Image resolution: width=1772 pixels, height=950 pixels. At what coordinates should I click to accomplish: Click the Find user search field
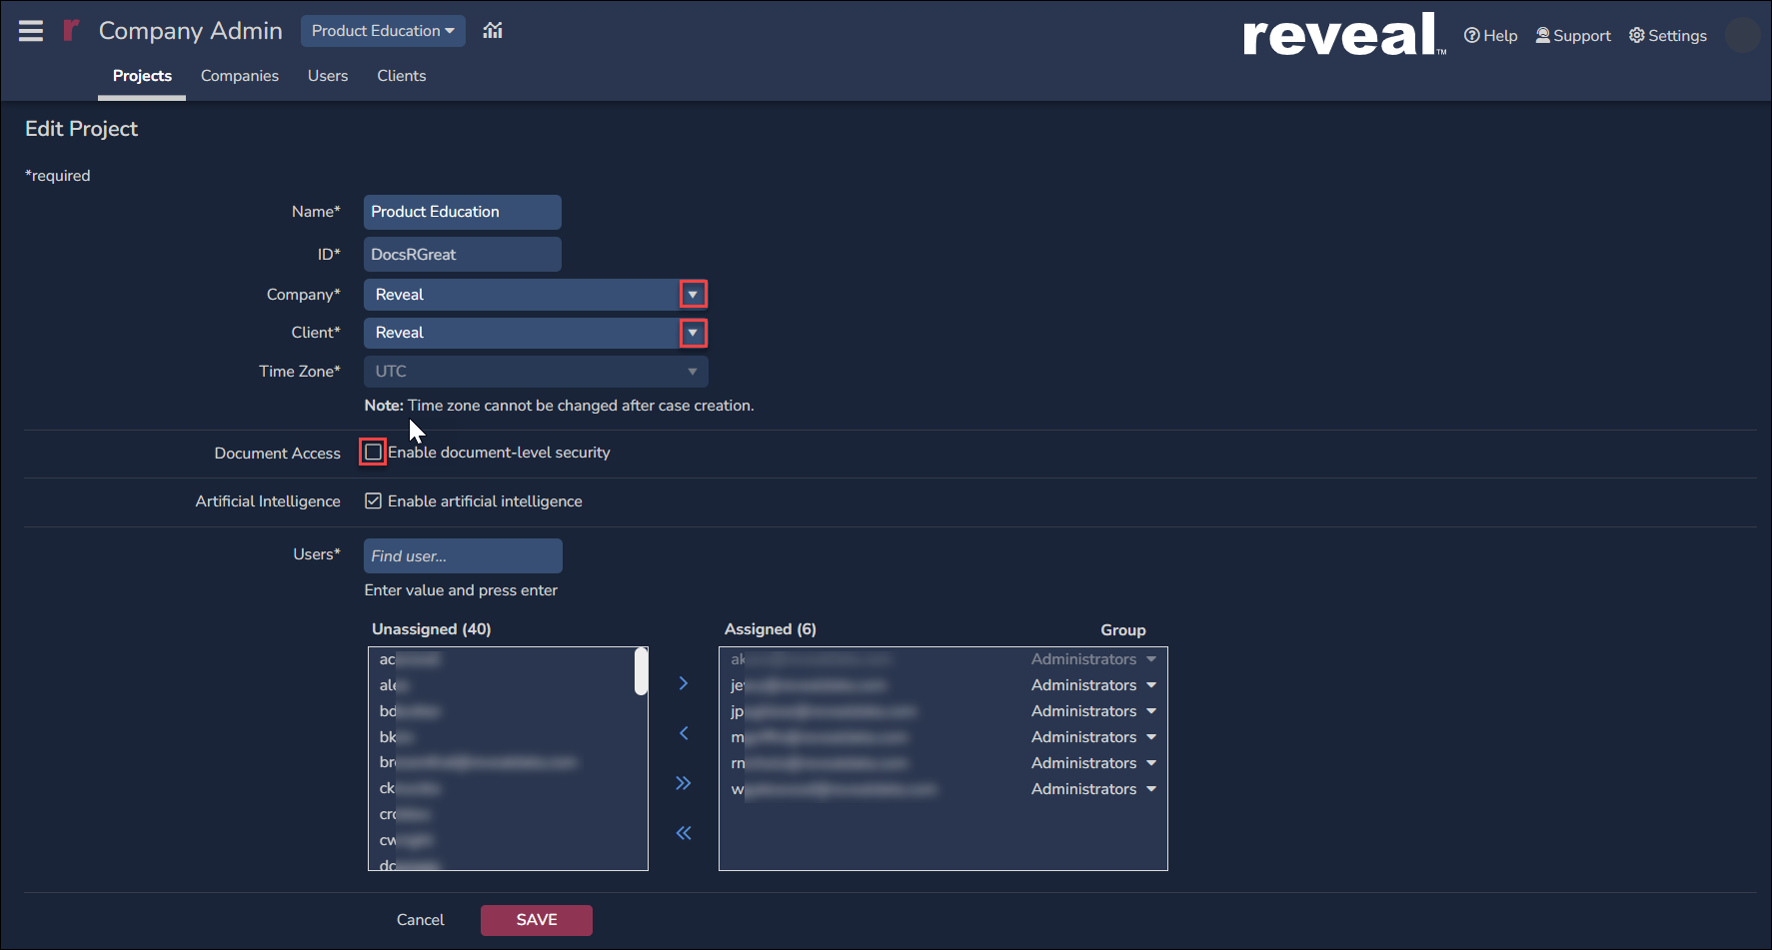point(463,556)
